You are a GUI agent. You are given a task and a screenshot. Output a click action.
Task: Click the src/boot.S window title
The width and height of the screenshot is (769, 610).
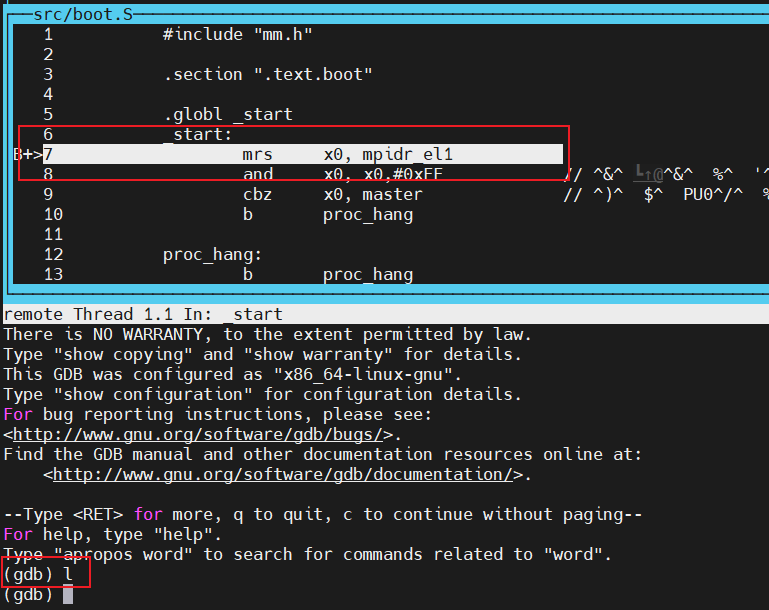coord(83,14)
